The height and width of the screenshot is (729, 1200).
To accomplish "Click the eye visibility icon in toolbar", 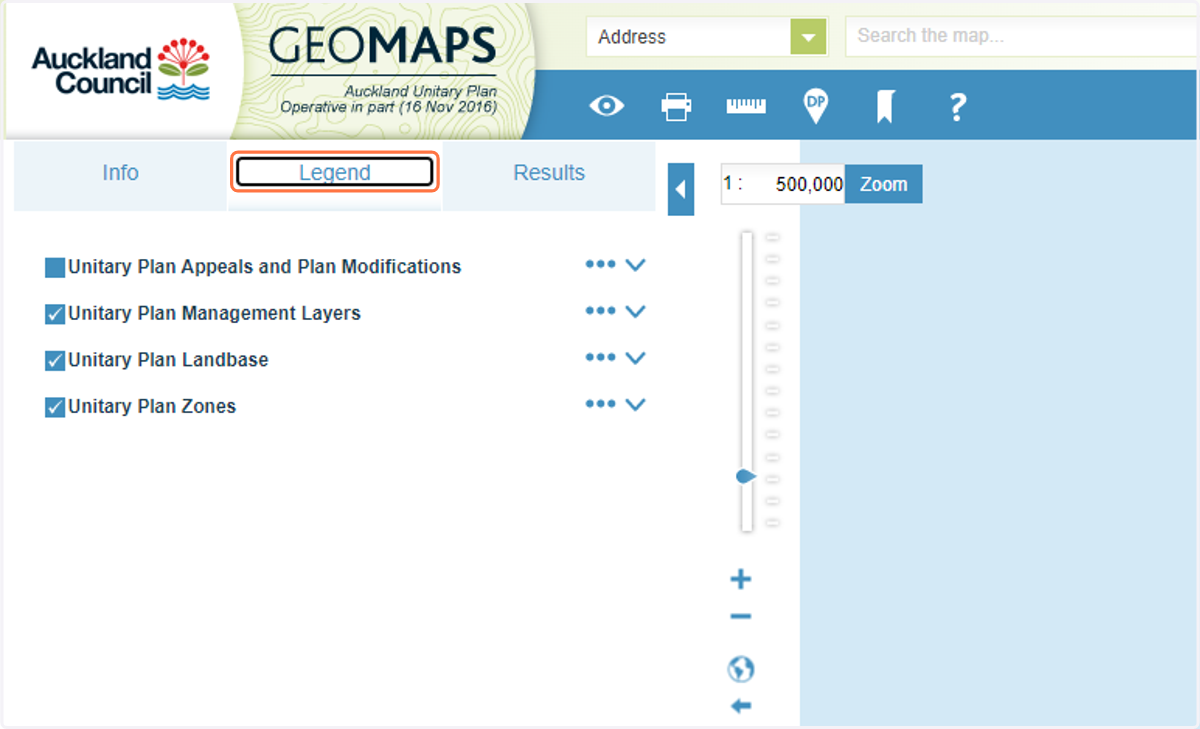I will [607, 106].
